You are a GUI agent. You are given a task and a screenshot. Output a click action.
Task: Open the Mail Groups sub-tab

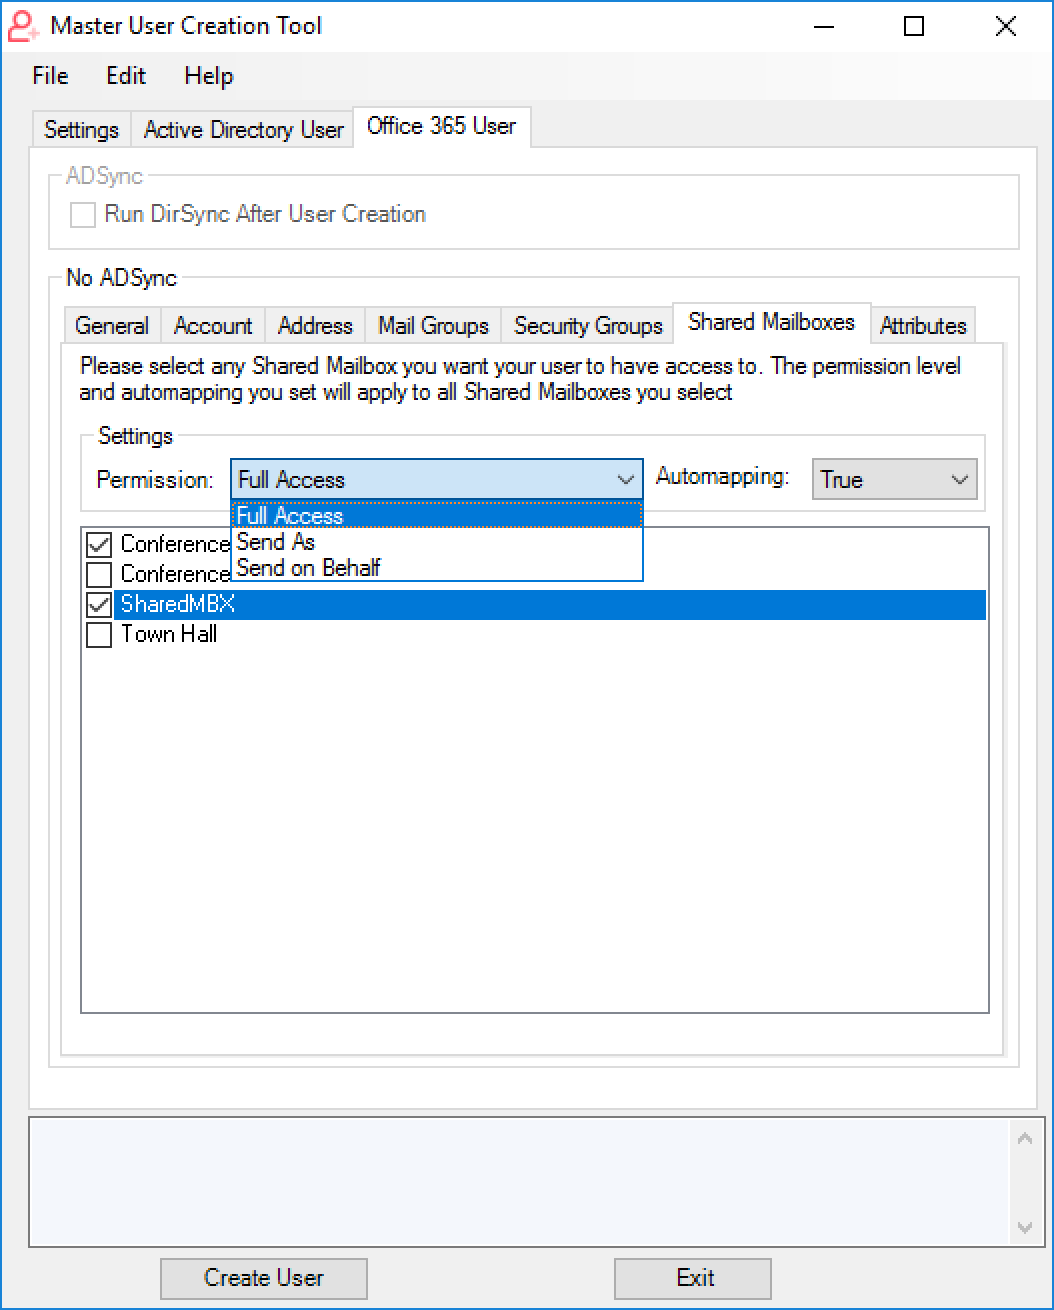pyautogui.click(x=433, y=326)
